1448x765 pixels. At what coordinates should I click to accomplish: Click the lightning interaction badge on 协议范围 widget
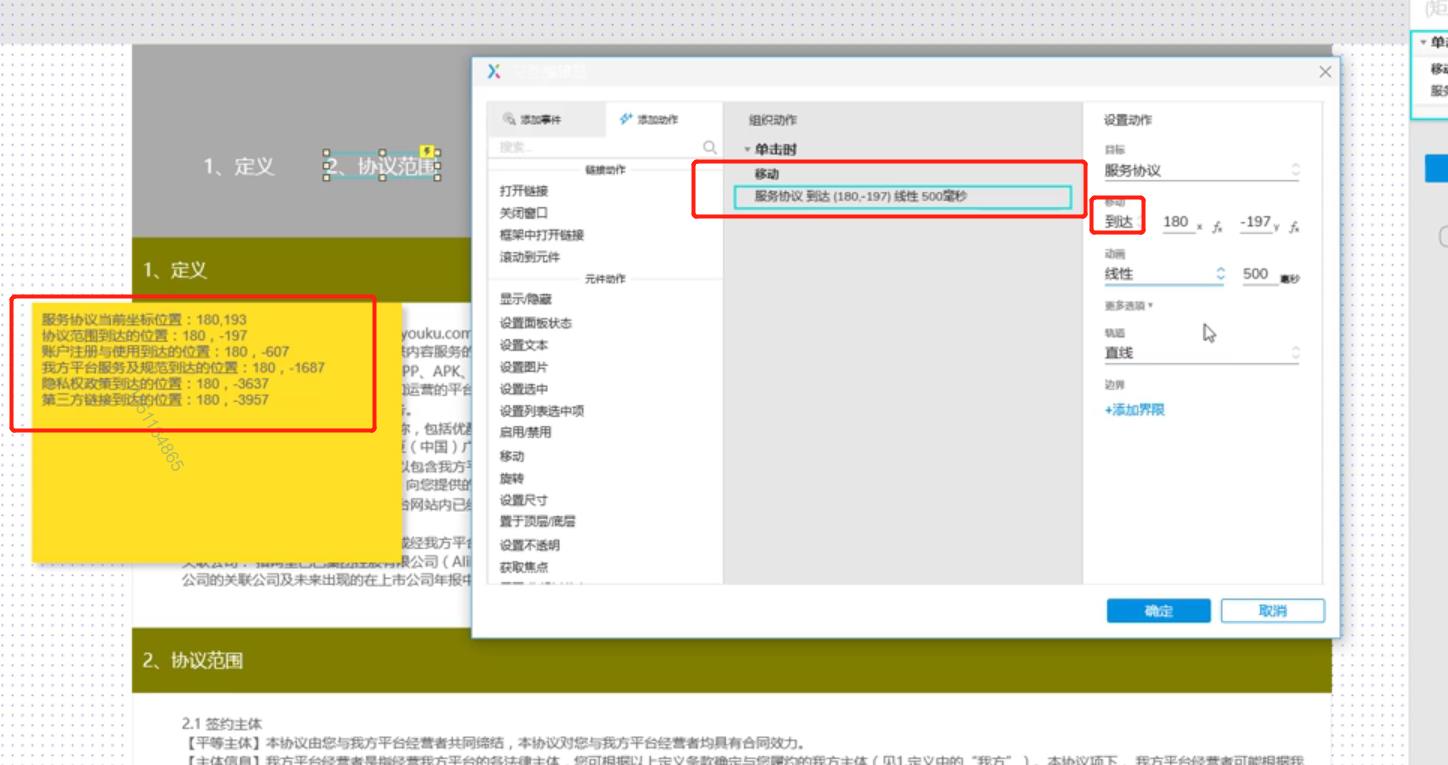(x=427, y=151)
